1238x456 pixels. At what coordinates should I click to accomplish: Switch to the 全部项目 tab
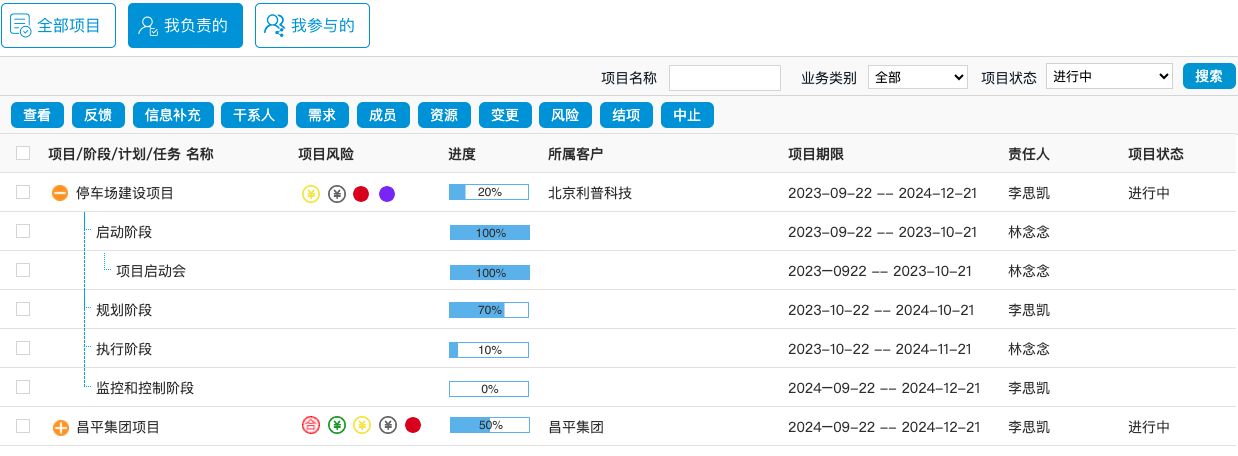click(58, 26)
